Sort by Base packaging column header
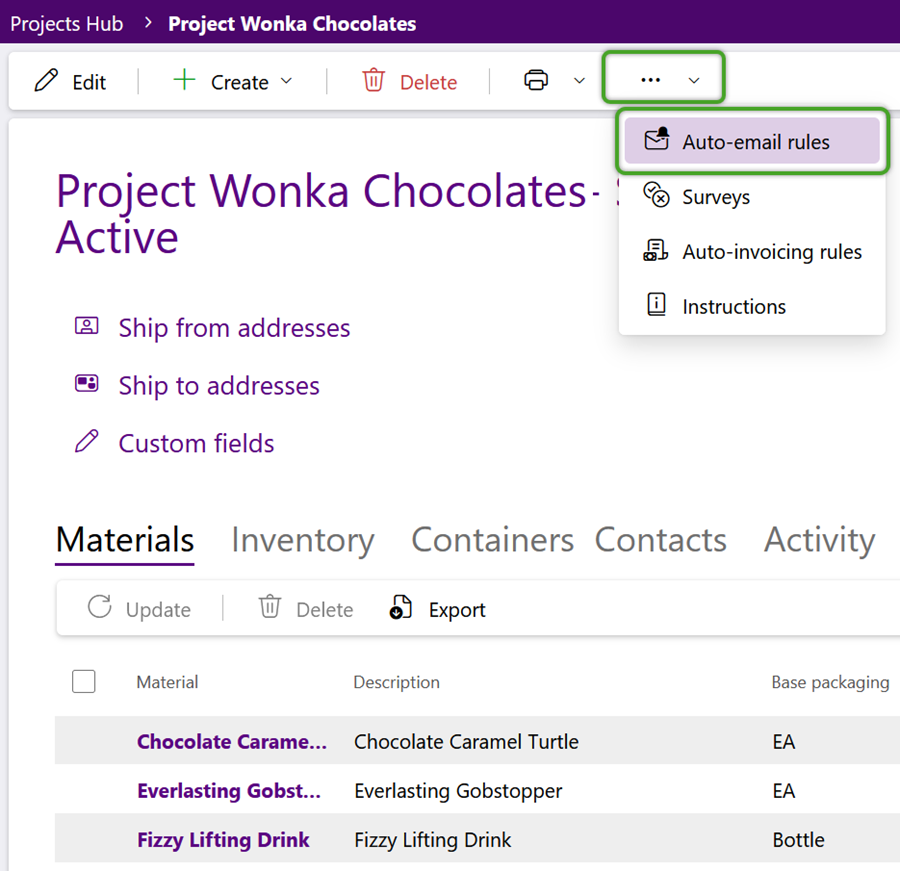This screenshot has height=871, width=900. tap(830, 682)
